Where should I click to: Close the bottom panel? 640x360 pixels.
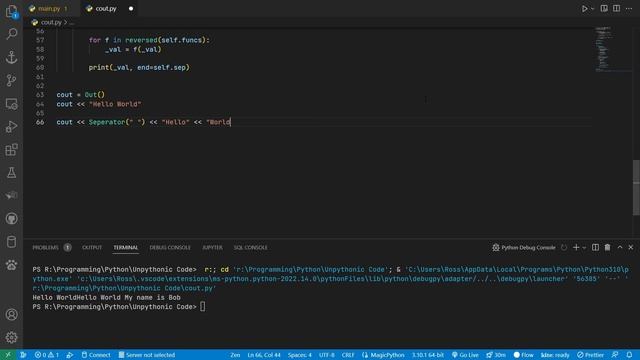[x=631, y=247]
